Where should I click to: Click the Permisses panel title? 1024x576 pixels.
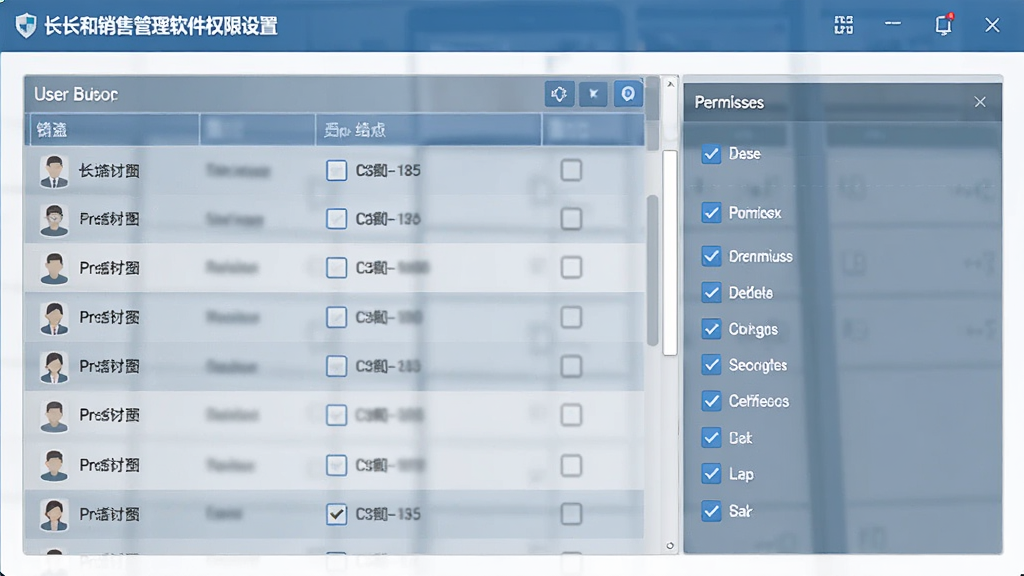pos(729,103)
